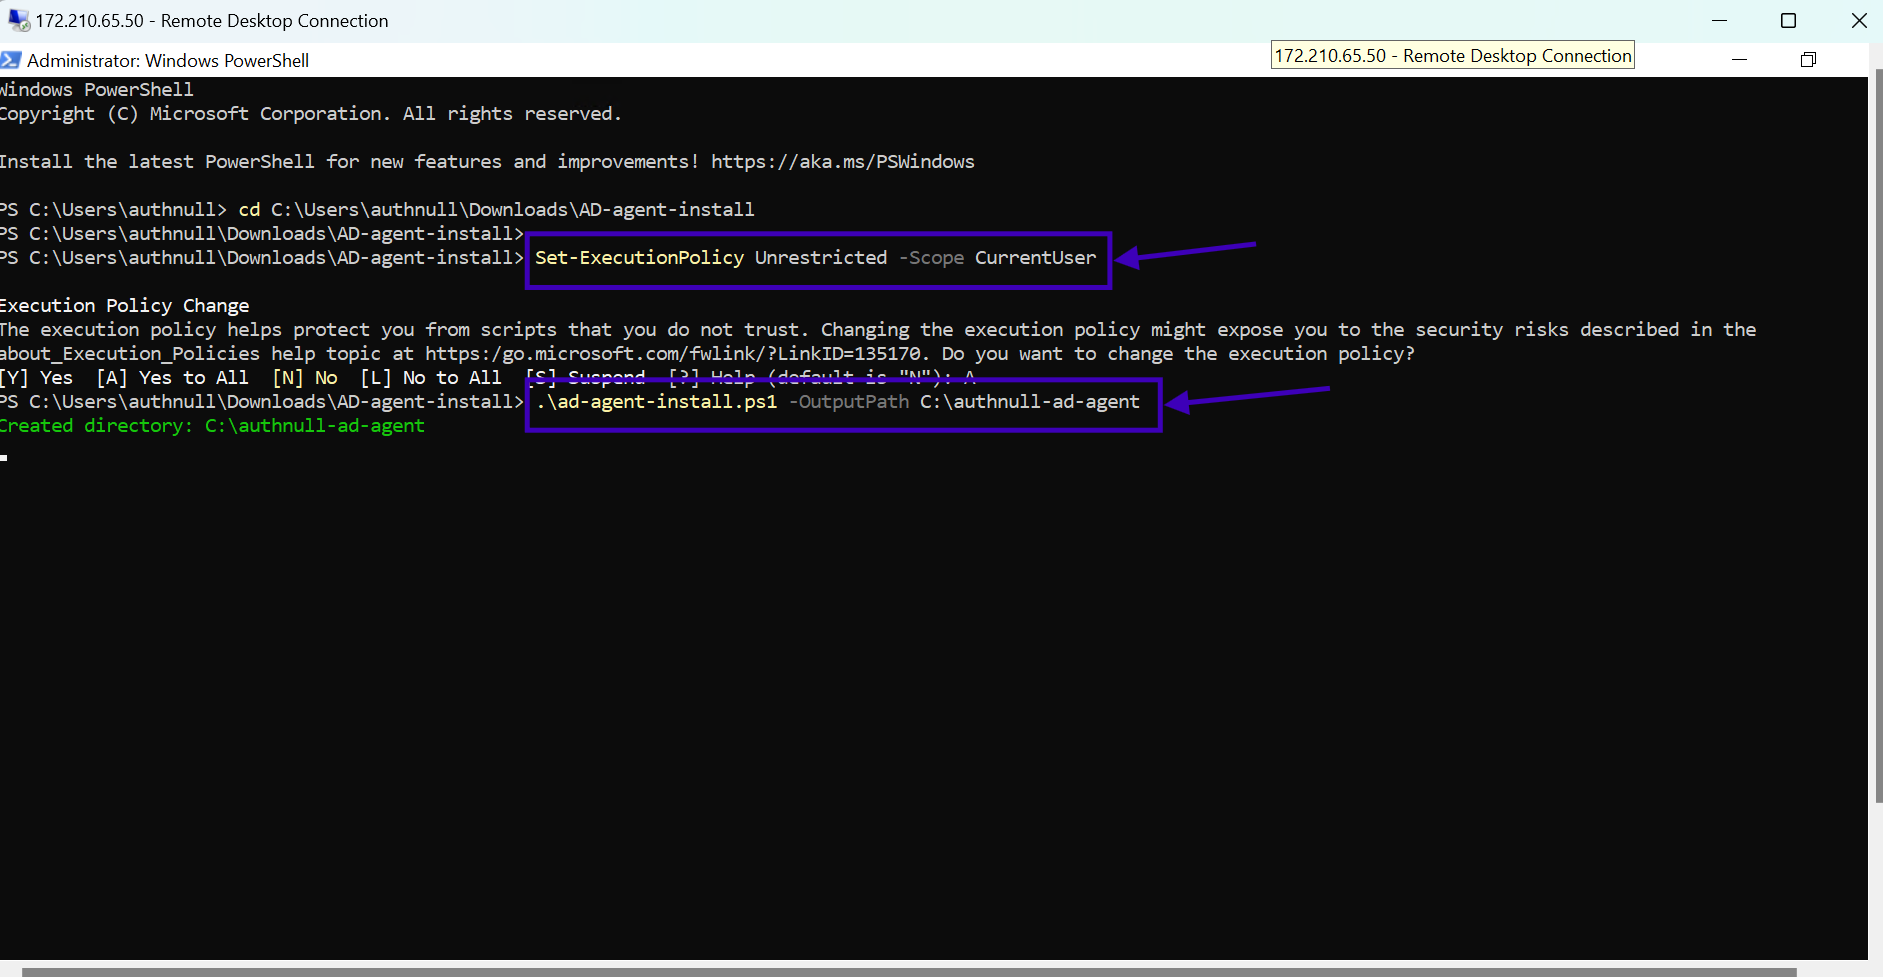
Task: Click the cd AD-agent-install command line
Action: (497, 209)
